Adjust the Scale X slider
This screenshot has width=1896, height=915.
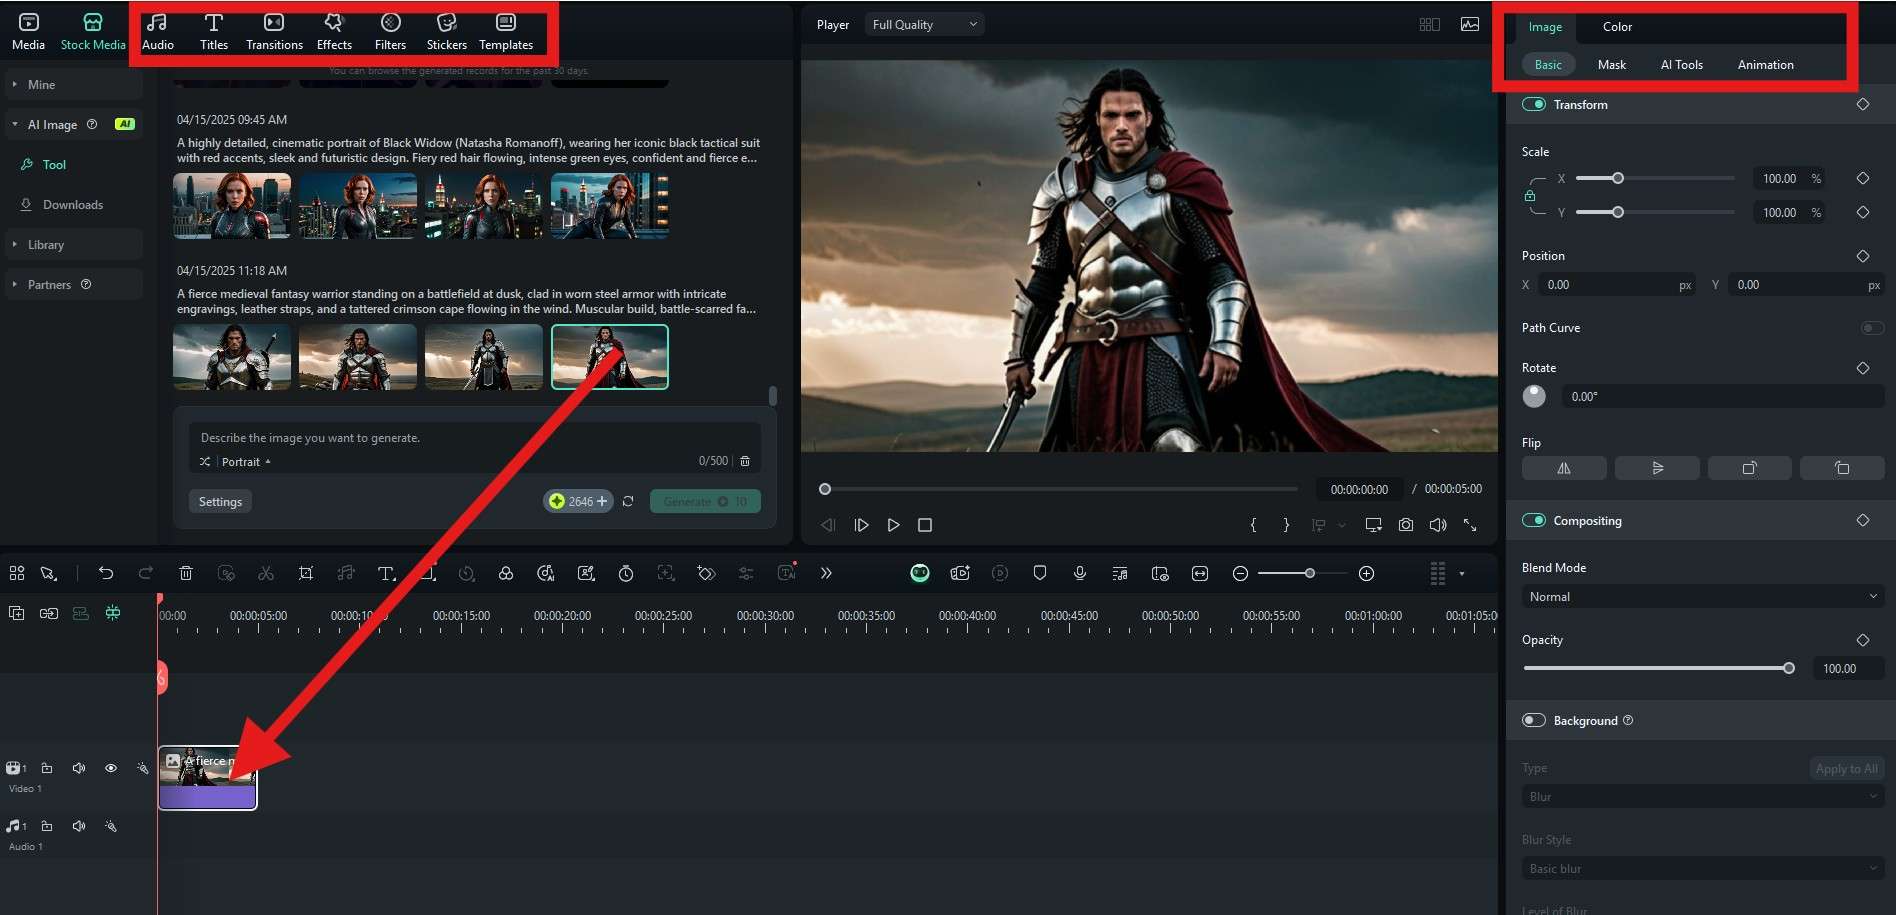pyautogui.click(x=1655, y=178)
